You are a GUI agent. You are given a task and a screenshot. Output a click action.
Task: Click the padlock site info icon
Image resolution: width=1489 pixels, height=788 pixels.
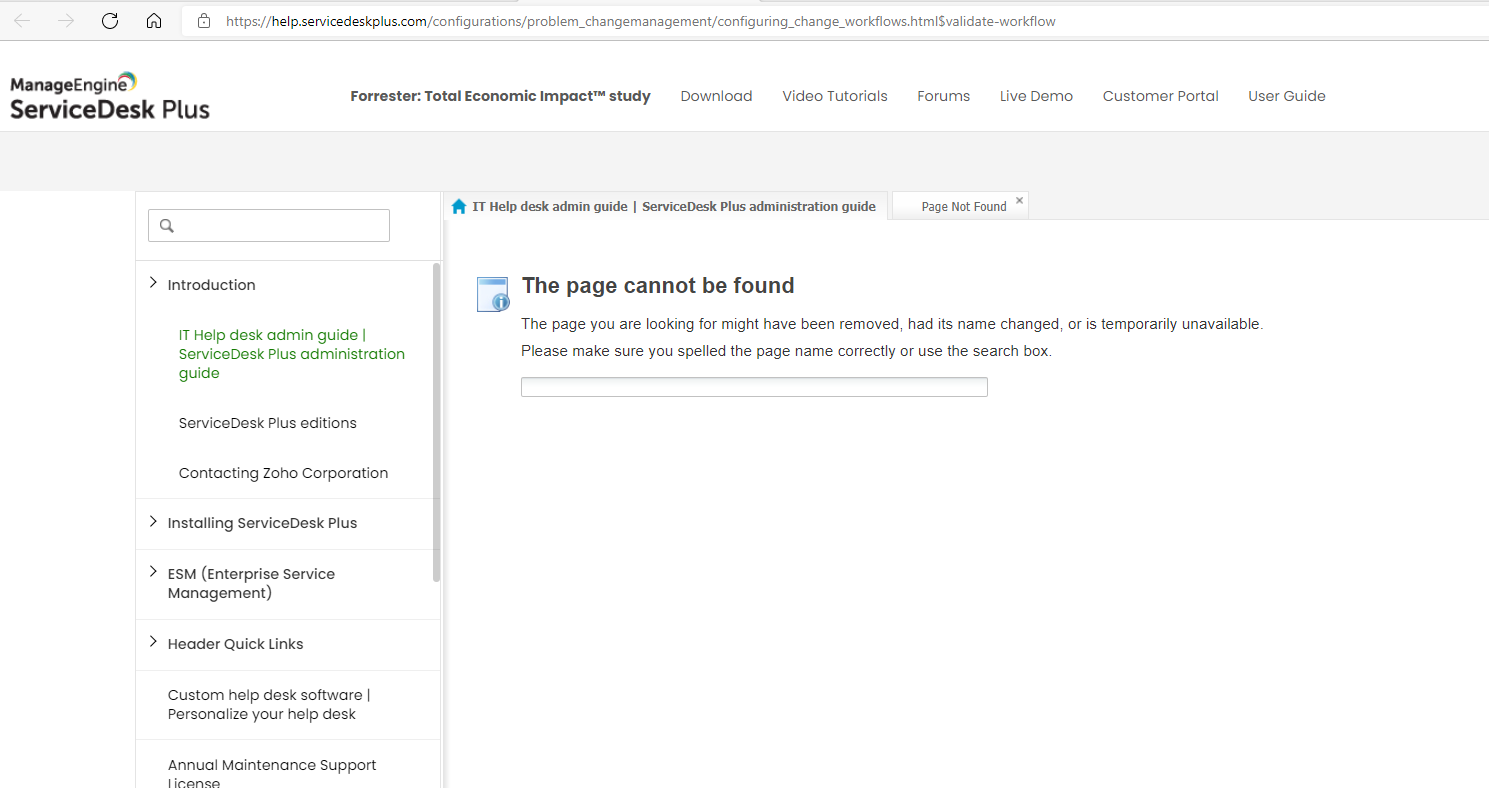pos(204,21)
